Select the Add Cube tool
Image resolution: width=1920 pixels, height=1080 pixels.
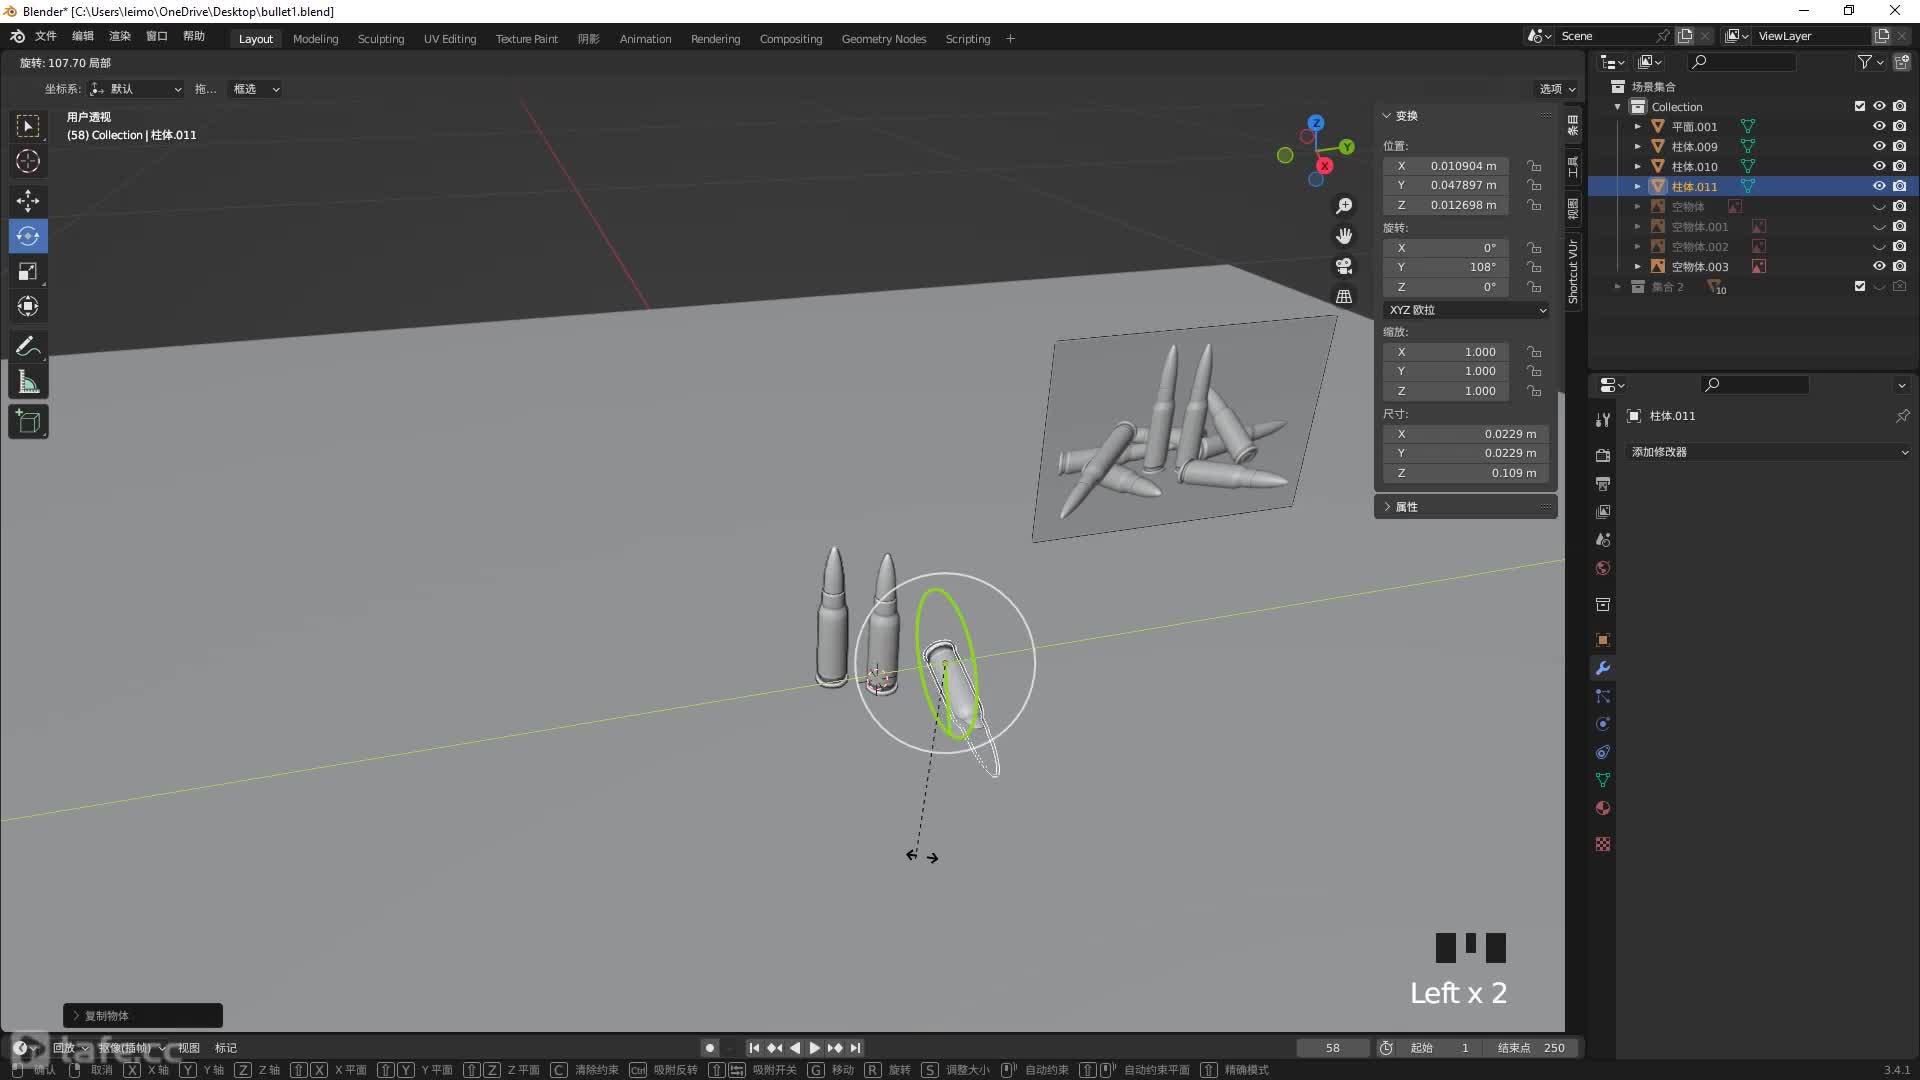pyautogui.click(x=28, y=422)
